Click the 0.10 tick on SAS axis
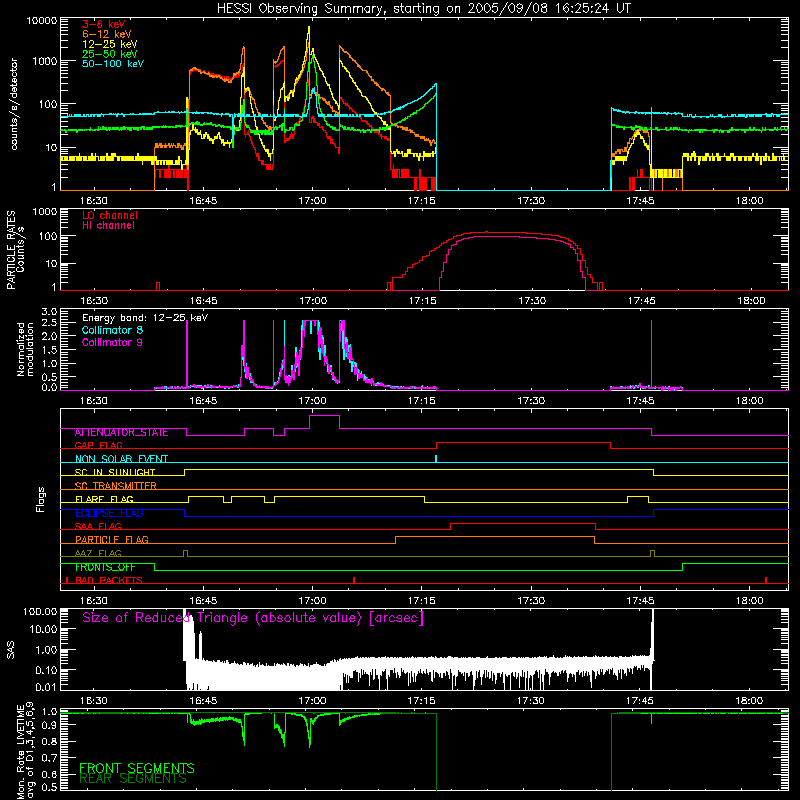 (46, 670)
